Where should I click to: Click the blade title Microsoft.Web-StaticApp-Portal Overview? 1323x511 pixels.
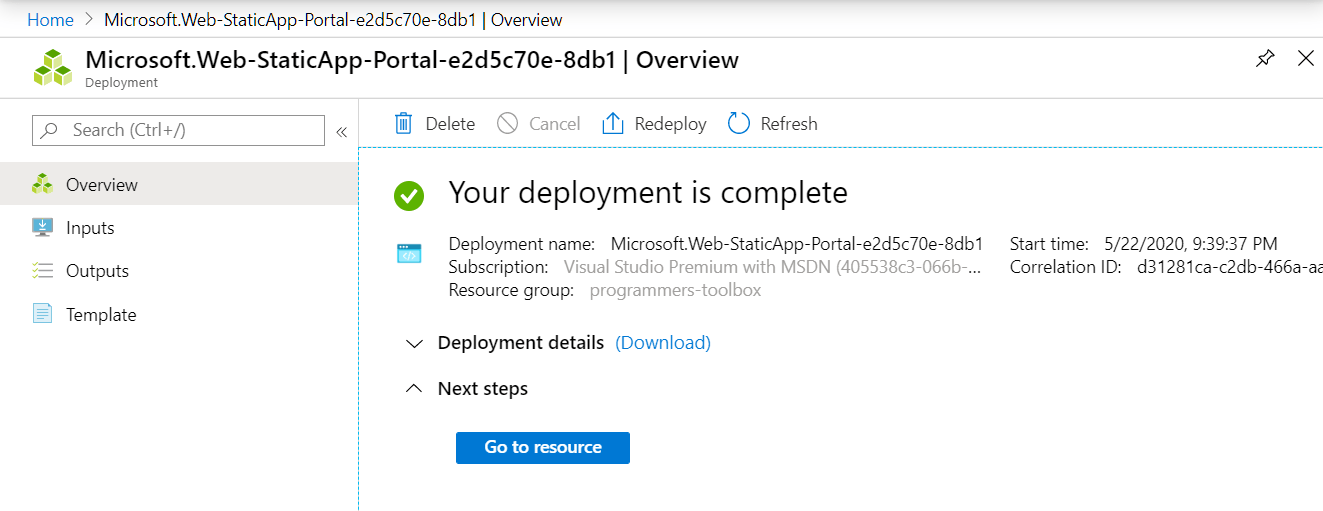coord(412,59)
